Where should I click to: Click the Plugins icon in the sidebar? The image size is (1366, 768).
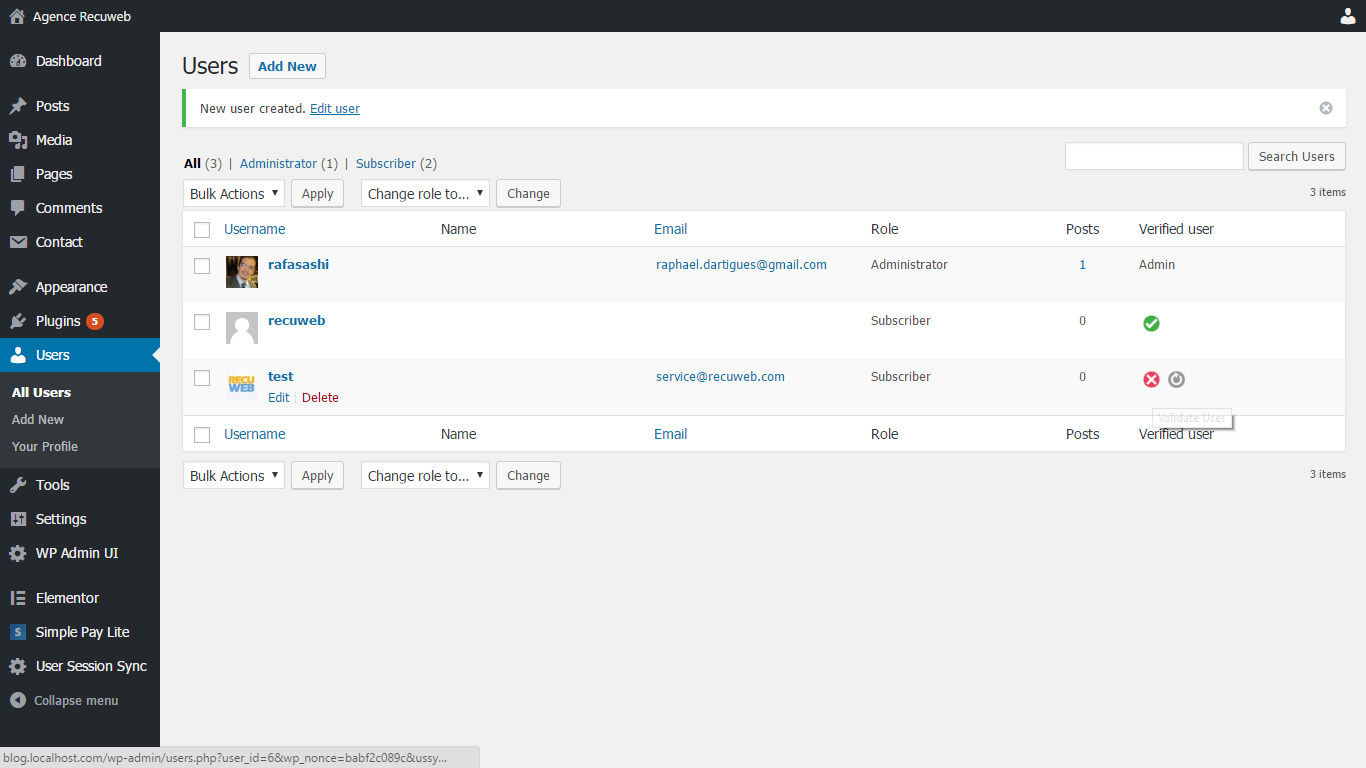[18, 321]
